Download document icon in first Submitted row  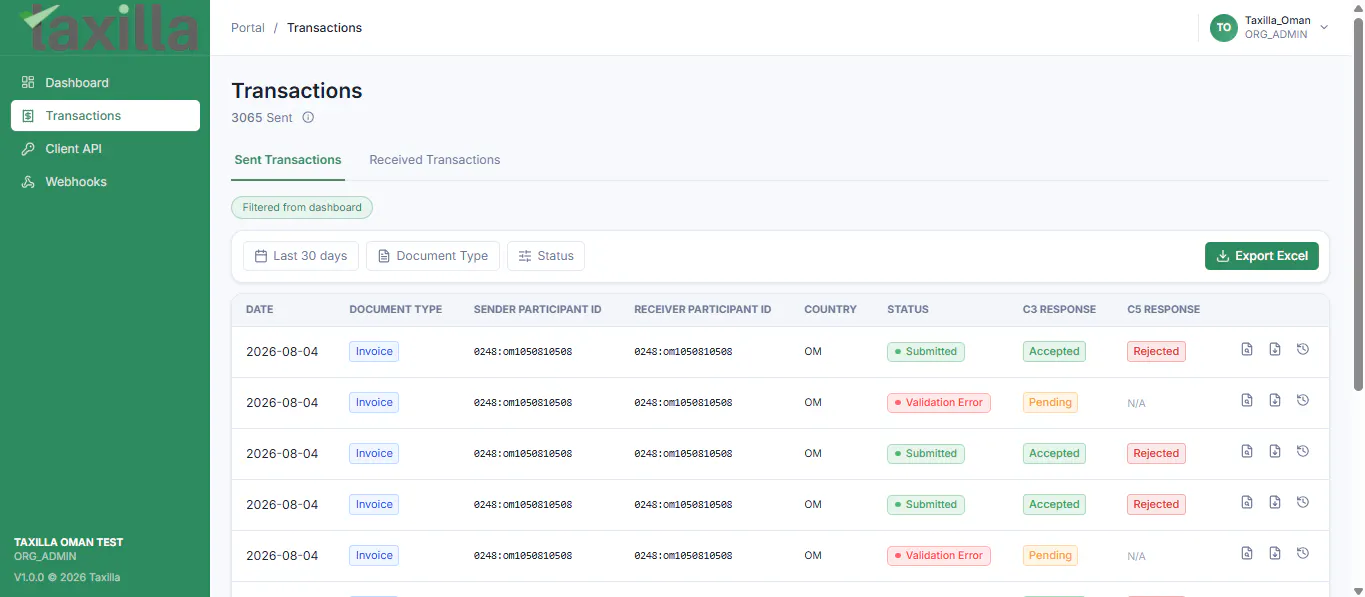1275,349
